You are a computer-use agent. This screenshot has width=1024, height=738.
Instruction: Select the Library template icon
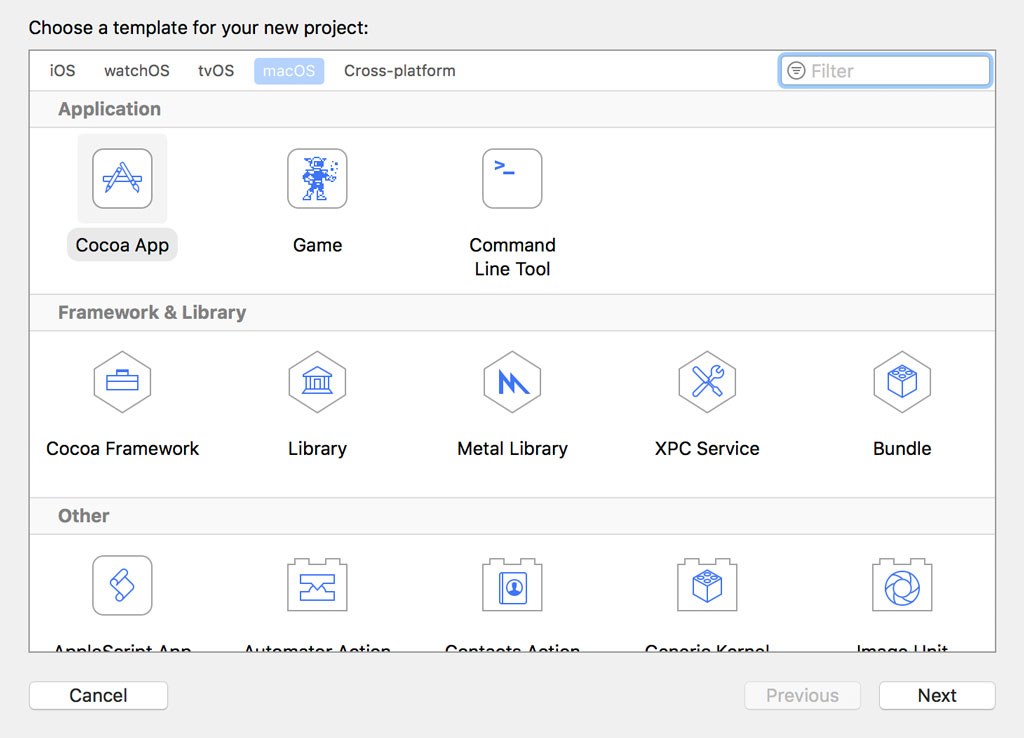pos(317,382)
